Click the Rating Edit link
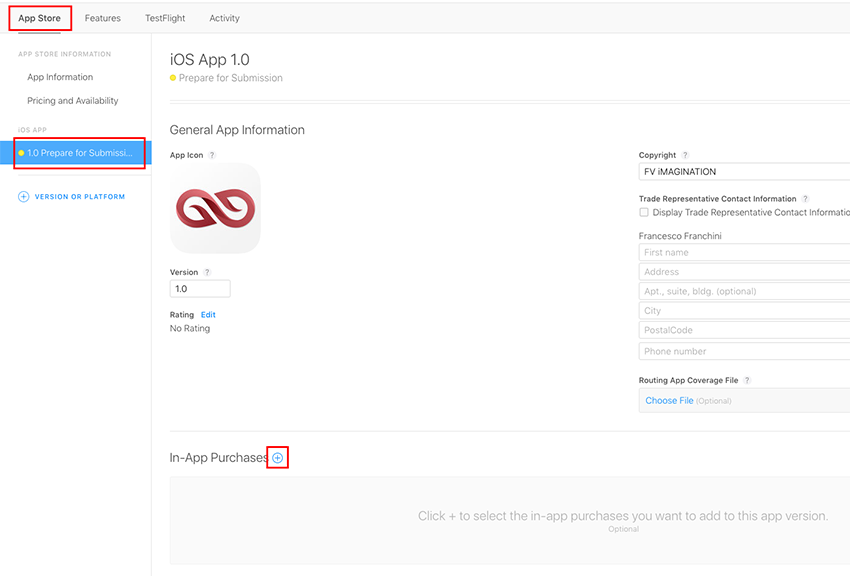 coord(208,315)
